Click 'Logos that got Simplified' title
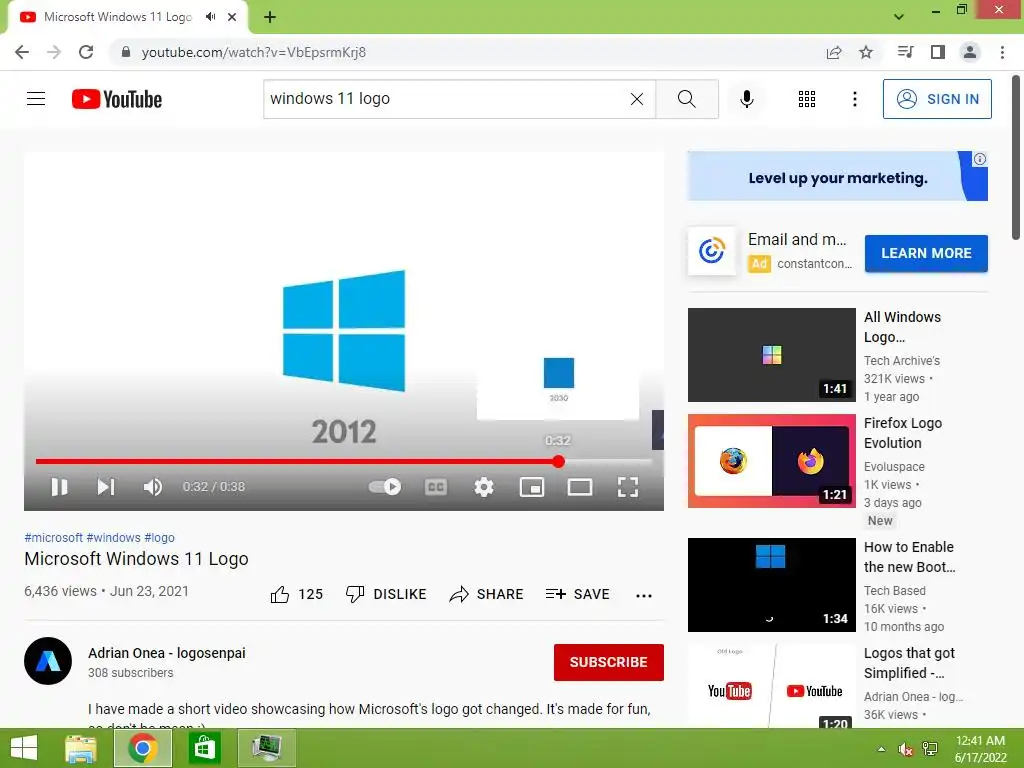Screen dimensions: 1024x768 (x=909, y=663)
